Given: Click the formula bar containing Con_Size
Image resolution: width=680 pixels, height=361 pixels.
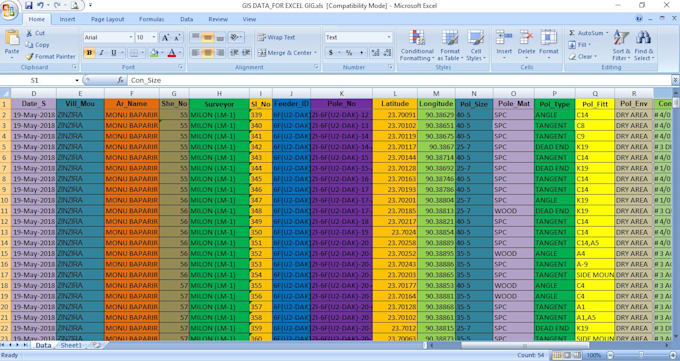Looking at the screenshot, I should point(399,80).
